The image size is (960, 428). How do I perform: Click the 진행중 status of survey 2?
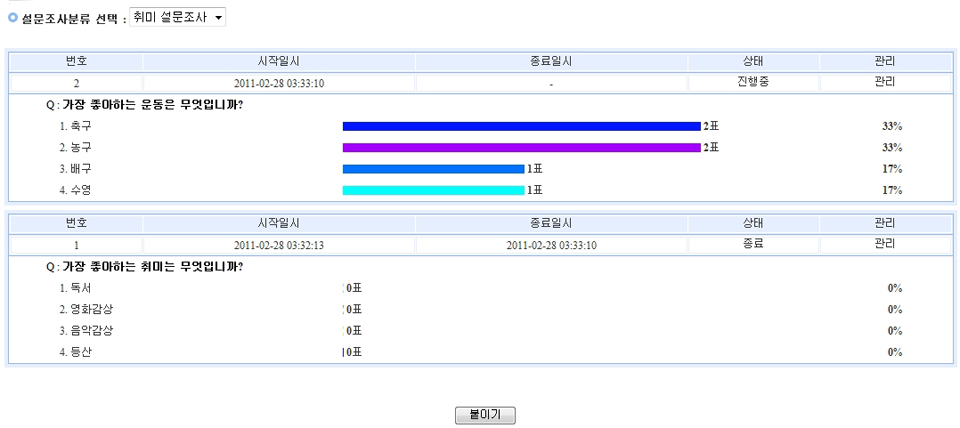tap(753, 81)
